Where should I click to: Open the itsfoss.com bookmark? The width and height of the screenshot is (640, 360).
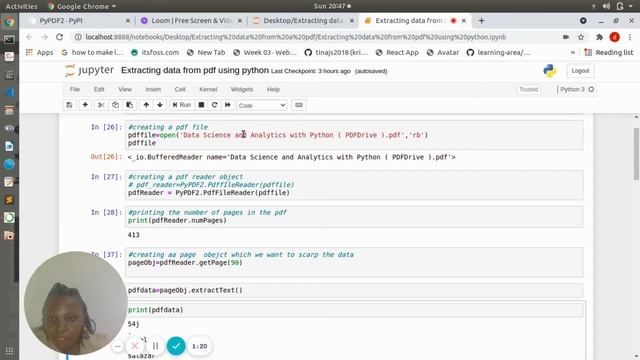coord(155,52)
